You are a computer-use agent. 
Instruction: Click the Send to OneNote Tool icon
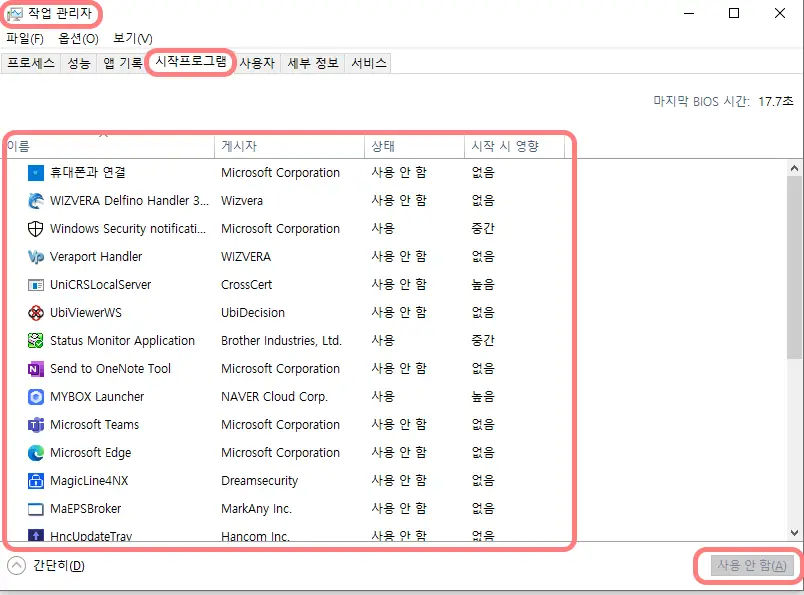point(35,369)
